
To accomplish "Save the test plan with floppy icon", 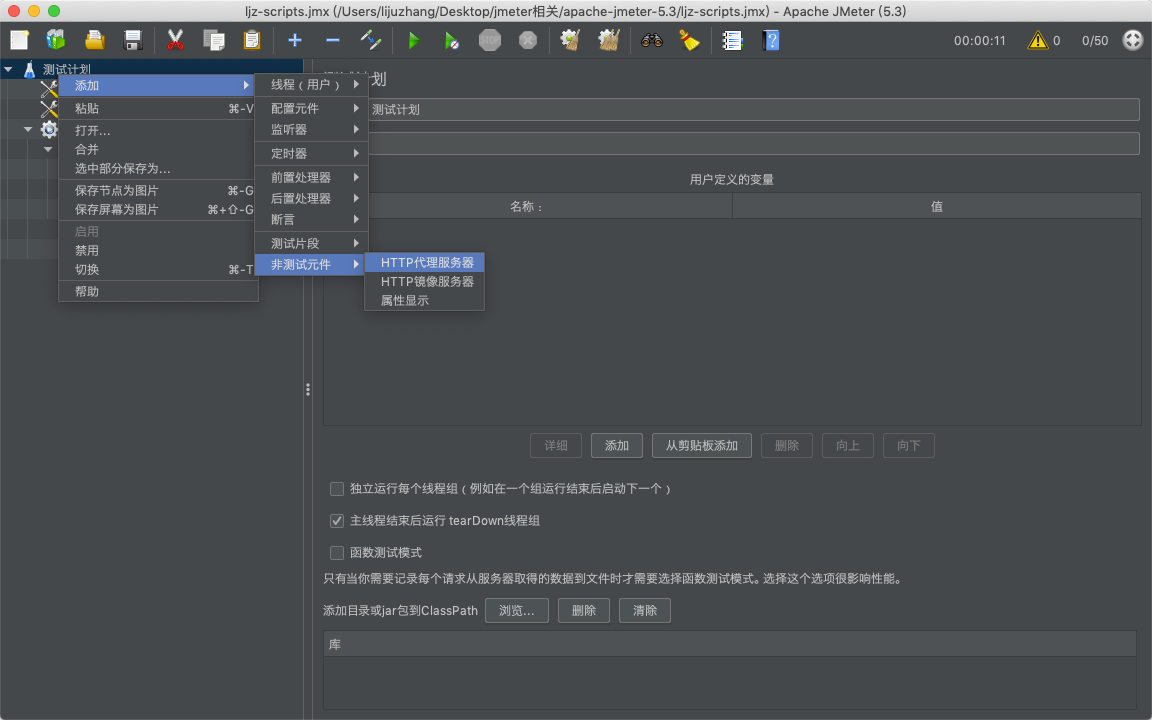I will click(133, 40).
